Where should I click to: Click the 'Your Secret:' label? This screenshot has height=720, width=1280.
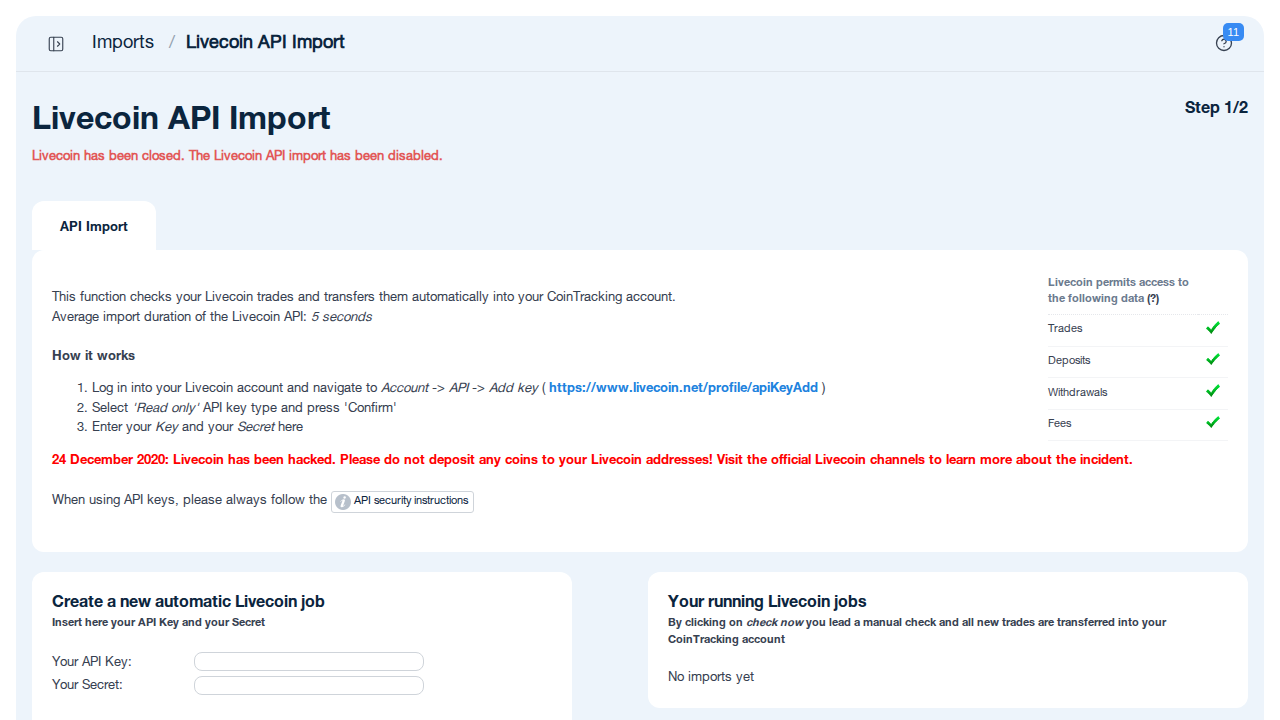(x=87, y=685)
